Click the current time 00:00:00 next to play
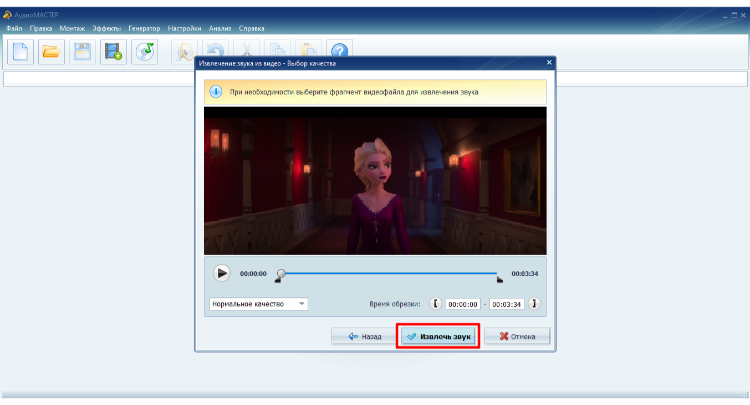The height and width of the screenshot is (405, 750). (x=253, y=274)
